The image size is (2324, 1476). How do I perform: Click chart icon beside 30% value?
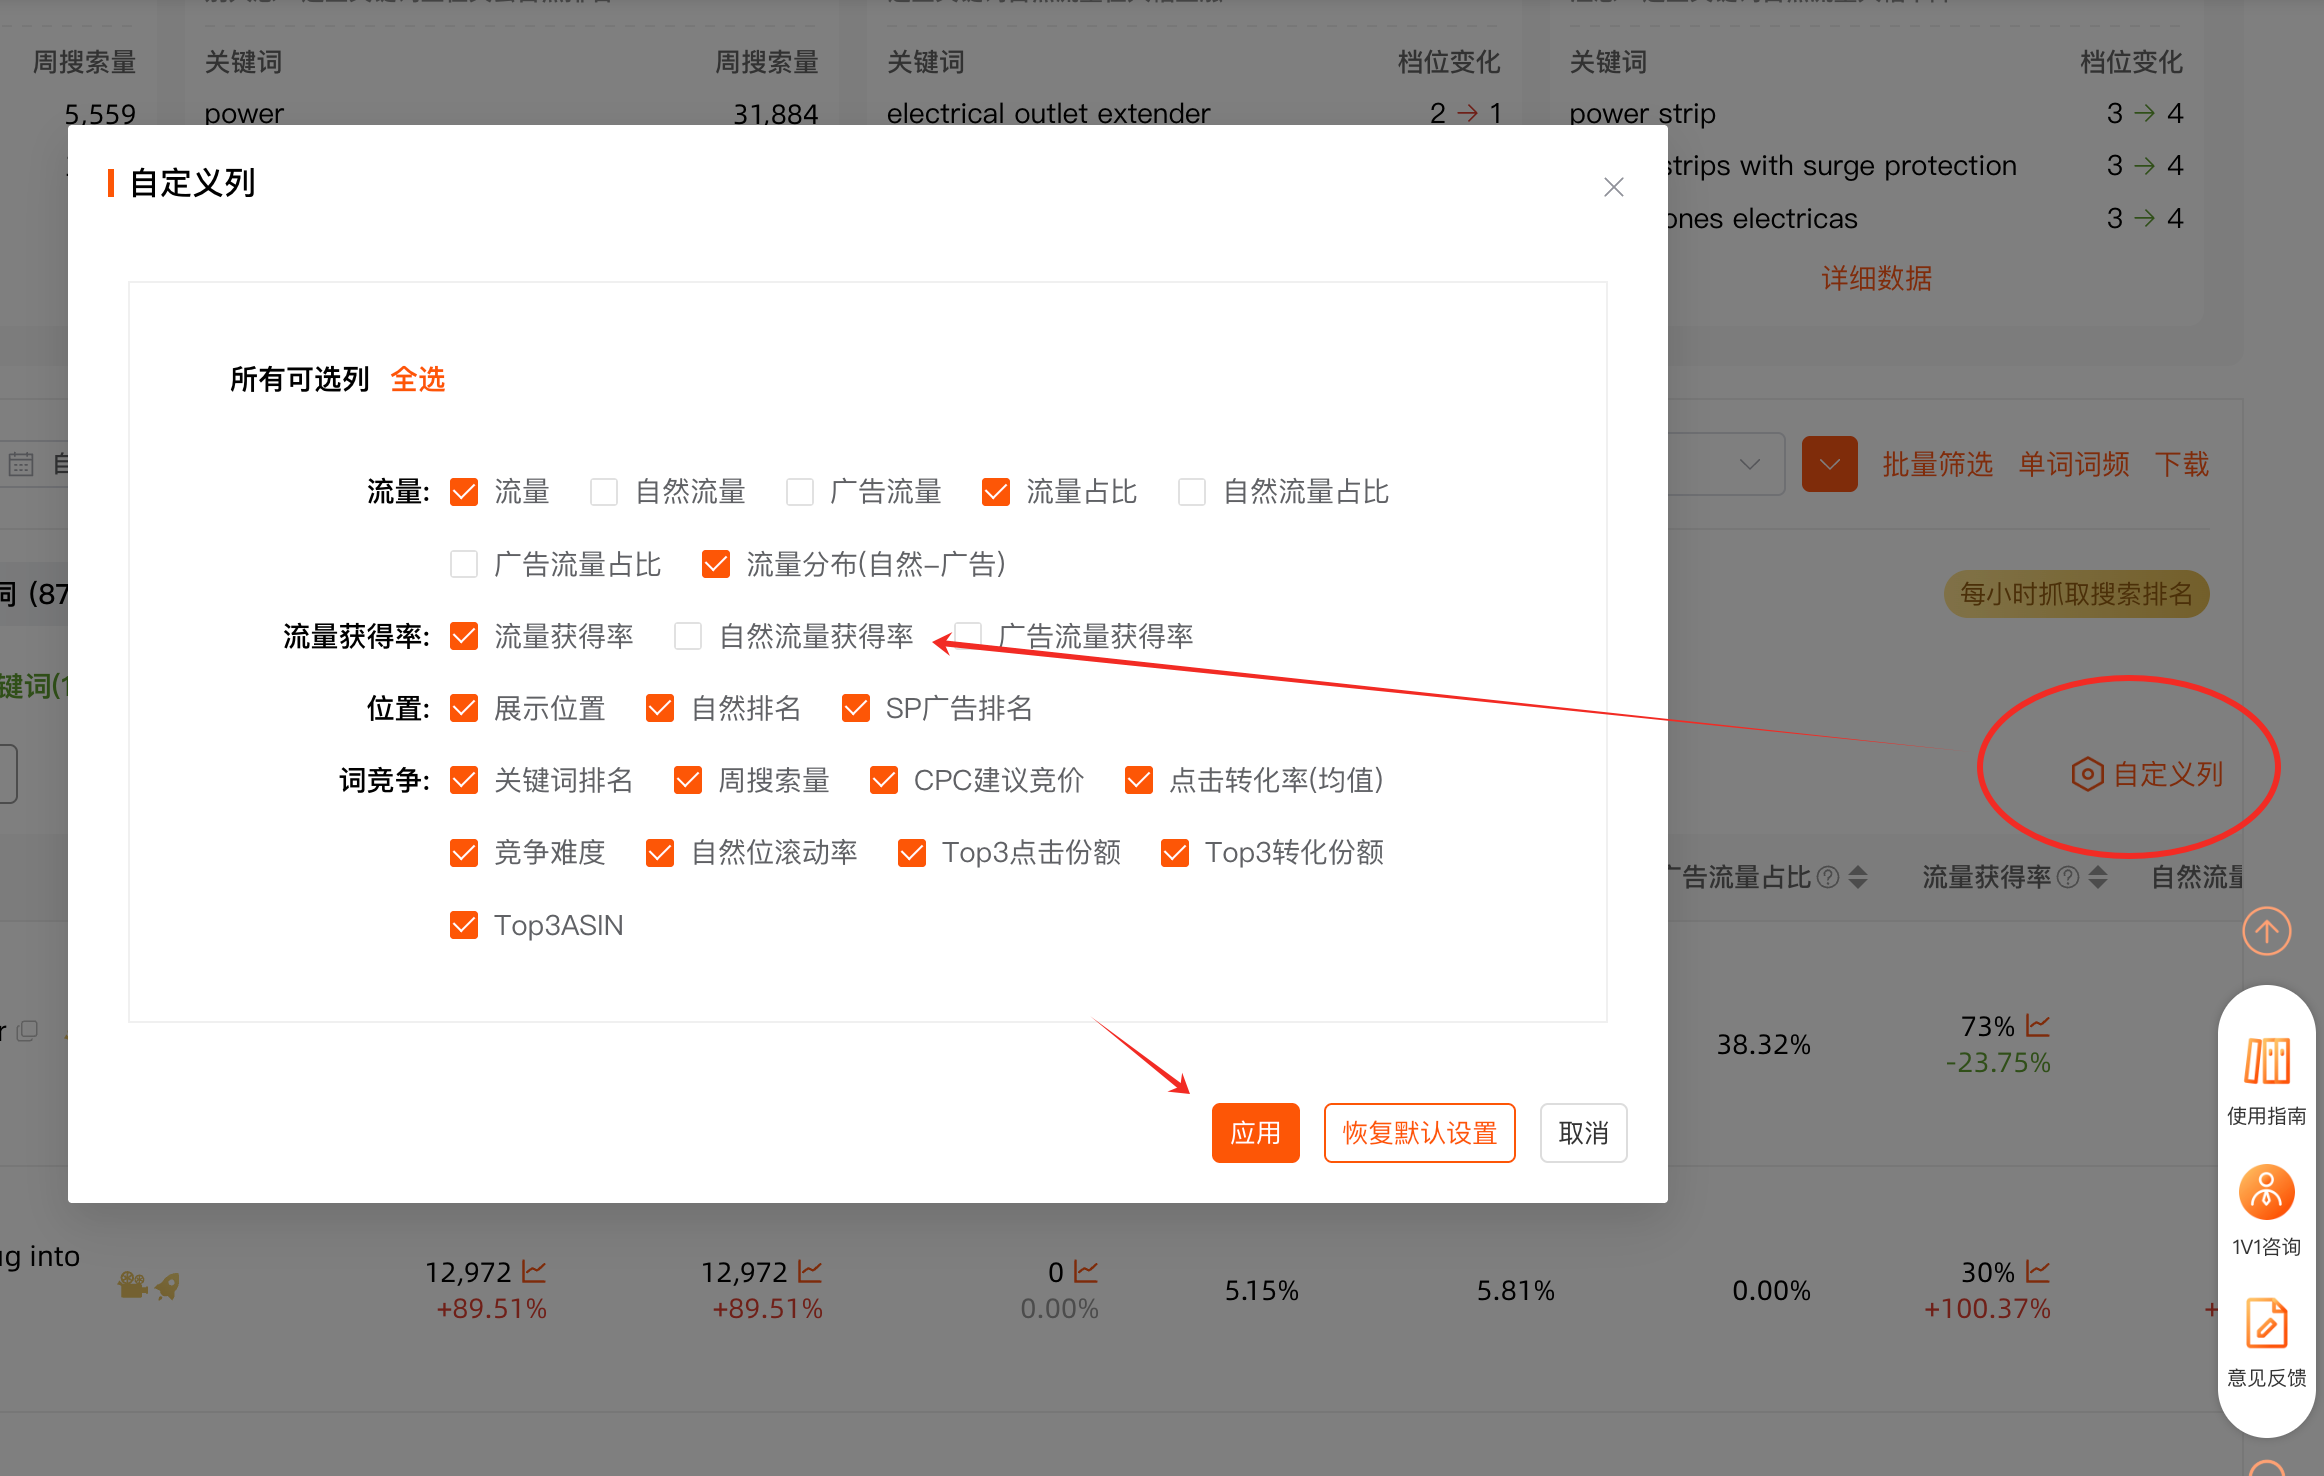2038,1272
